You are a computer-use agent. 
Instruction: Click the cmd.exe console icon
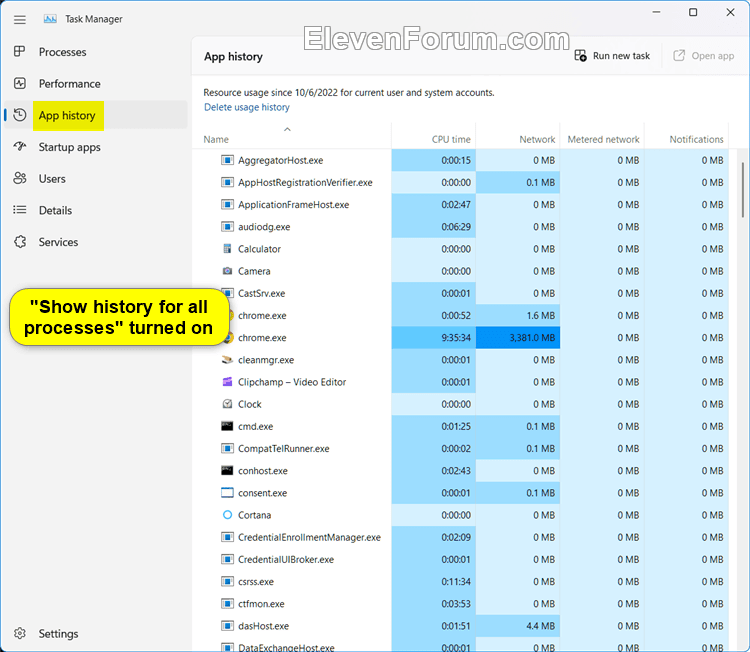[x=227, y=426]
